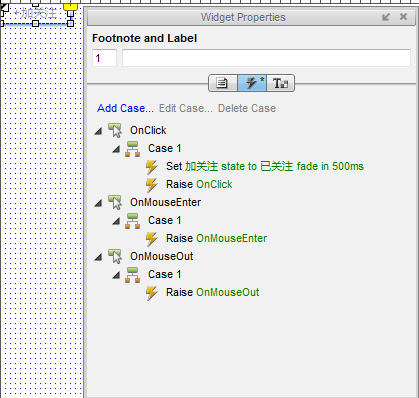
Task: Close the Widget Properties panel
Action: pyautogui.click(x=403, y=17)
